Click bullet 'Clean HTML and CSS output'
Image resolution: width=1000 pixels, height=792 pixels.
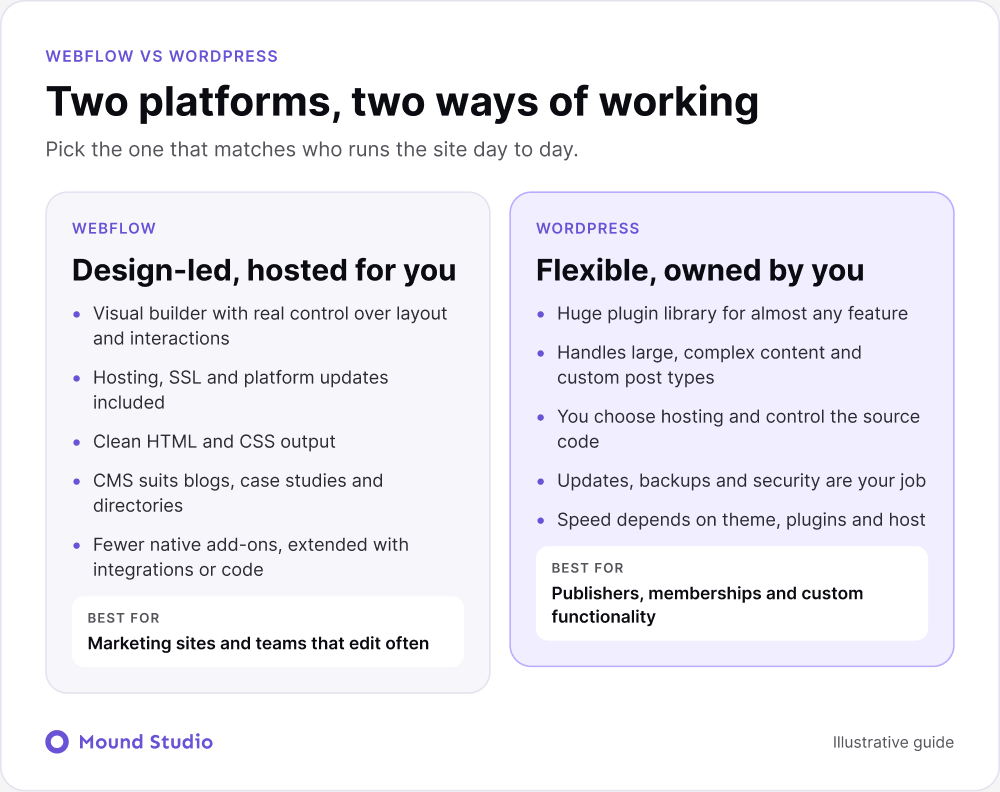tap(214, 441)
